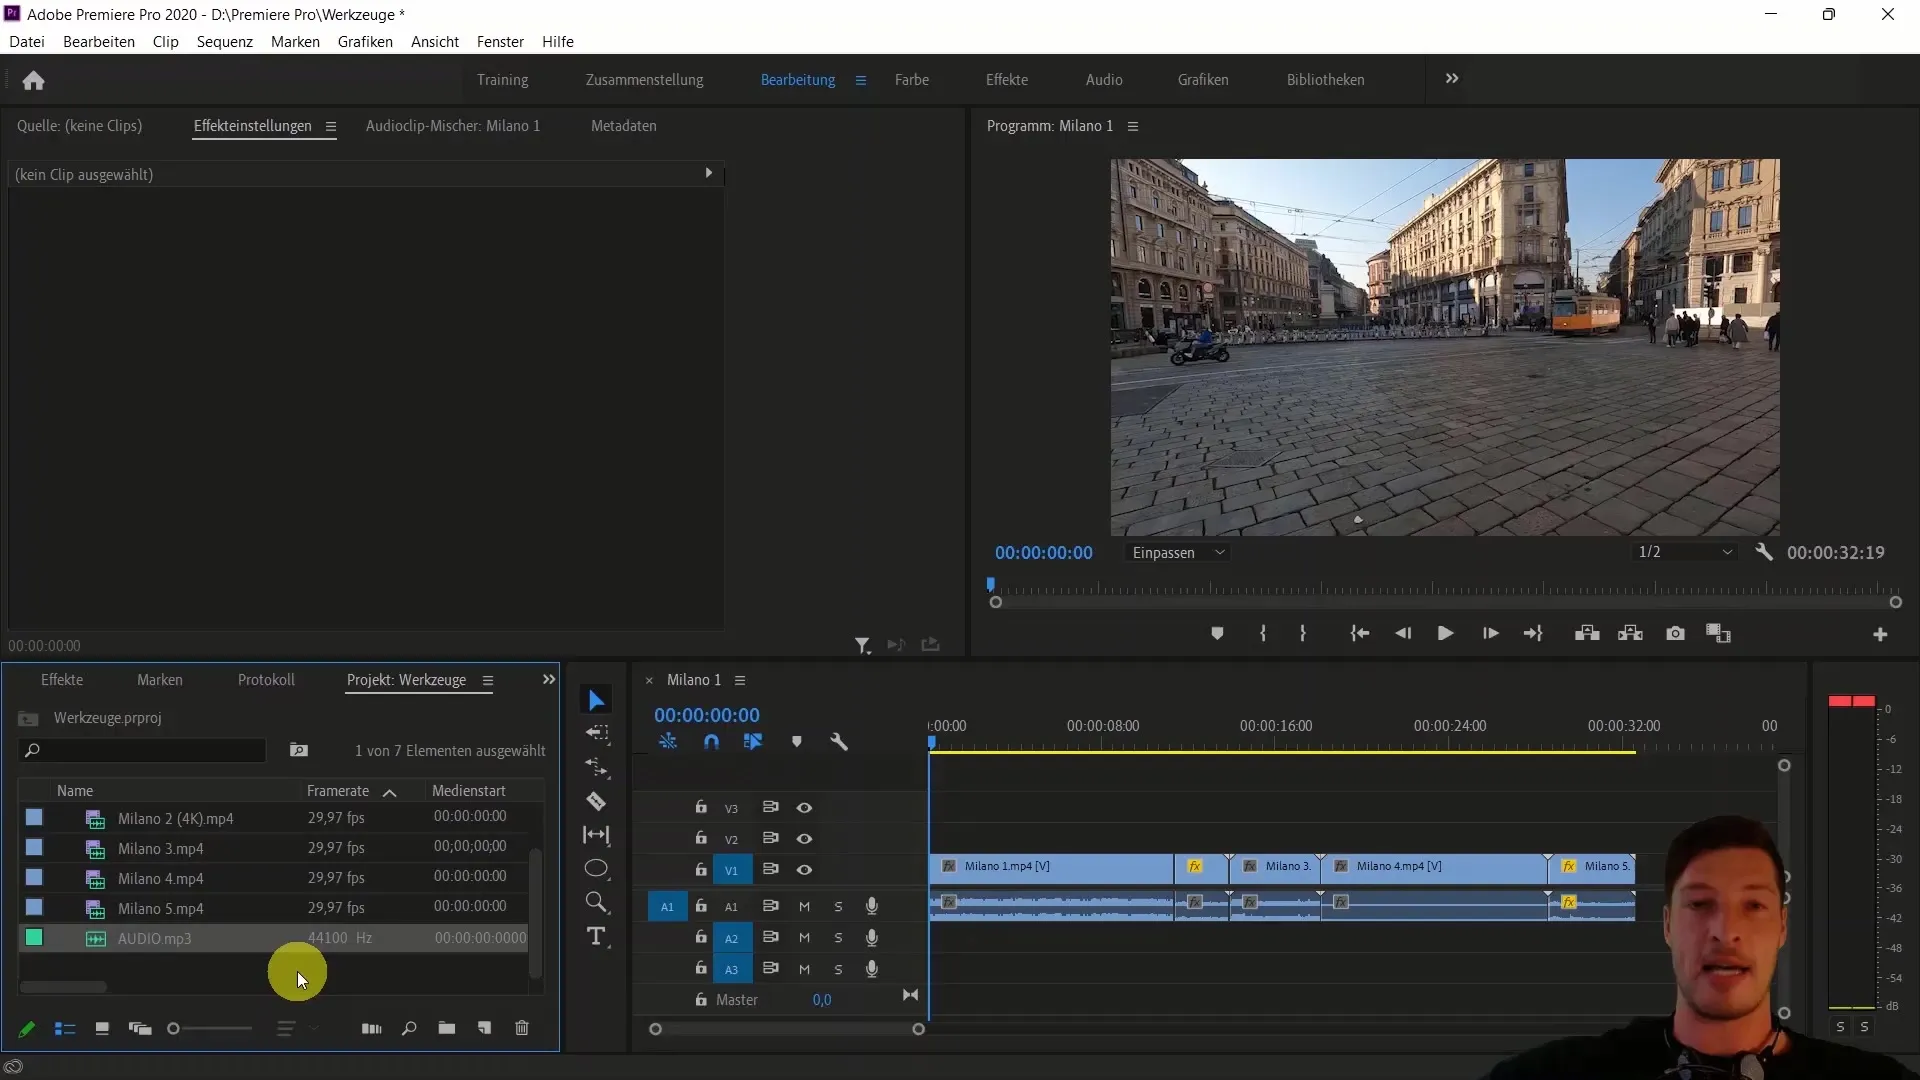The height and width of the screenshot is (1080, 1920).
Task: Select the Ellipse (Pen group) tool
Action: coord(597,868)
